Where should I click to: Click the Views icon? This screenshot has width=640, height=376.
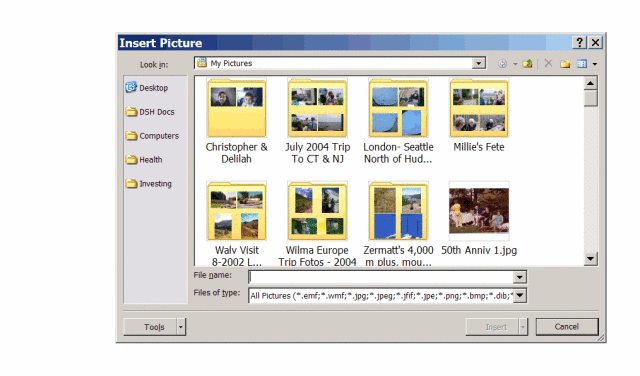582,64
